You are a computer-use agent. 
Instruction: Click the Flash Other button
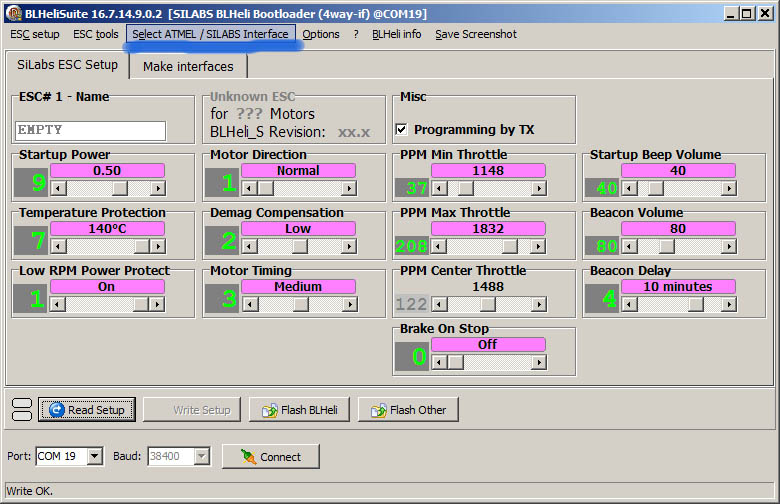pyautogui.click(x=408, y=409)
